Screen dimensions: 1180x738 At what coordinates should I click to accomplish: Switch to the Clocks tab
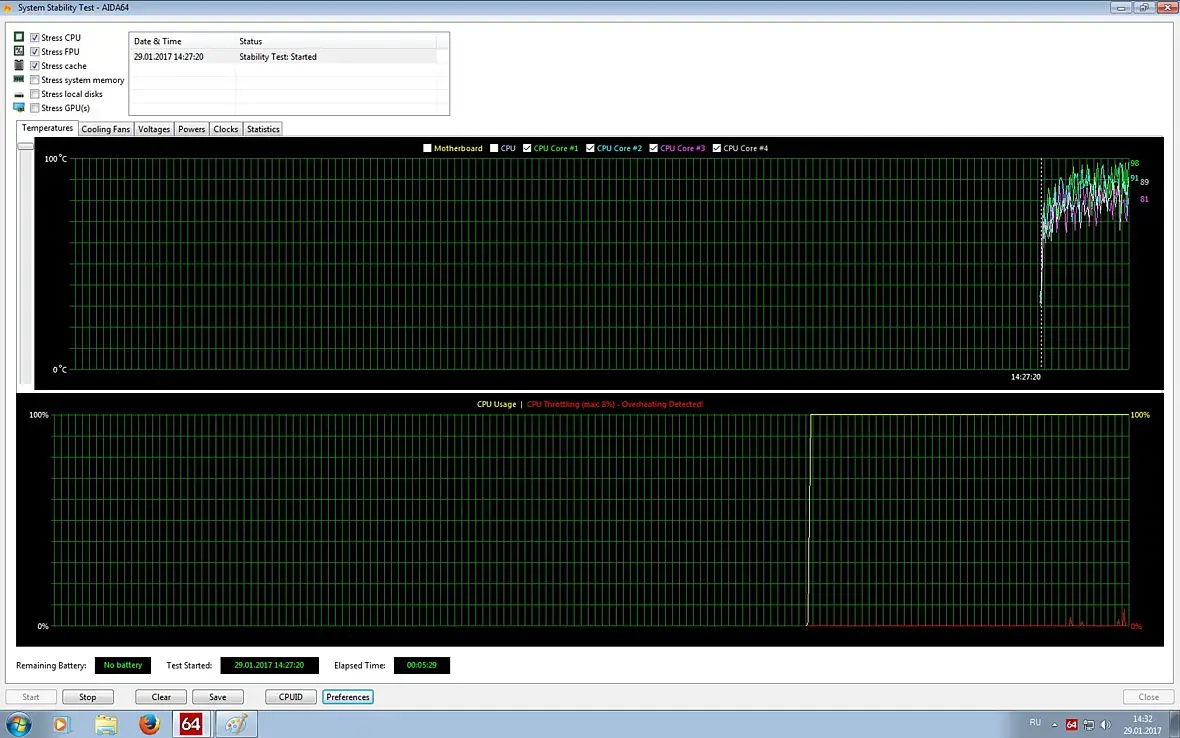tap(226, 129)
